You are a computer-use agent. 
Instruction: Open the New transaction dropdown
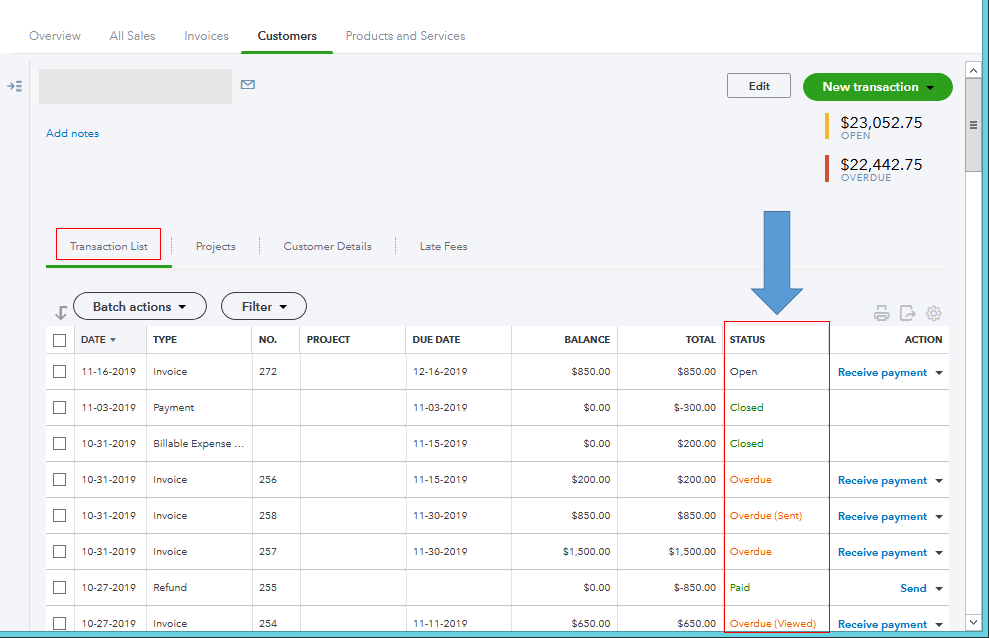coord(877,87)
